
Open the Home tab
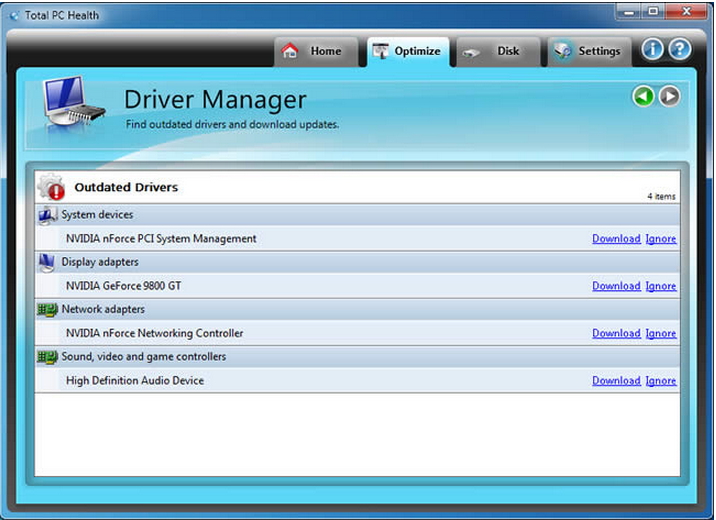316,52
